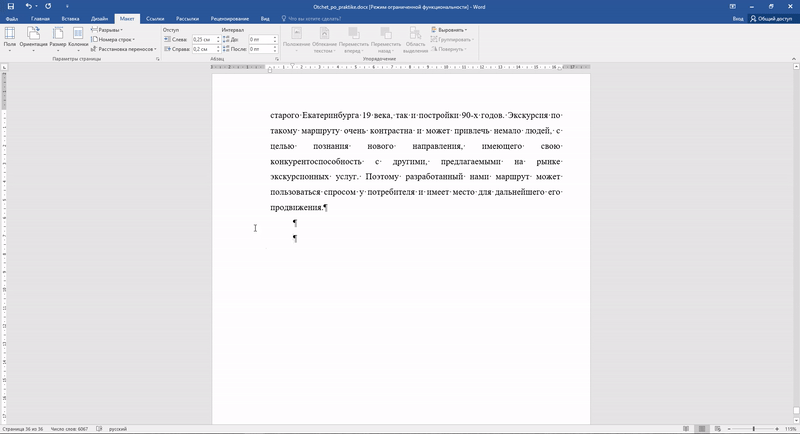Open the undo history dropdown arrow

coord(36,7)
